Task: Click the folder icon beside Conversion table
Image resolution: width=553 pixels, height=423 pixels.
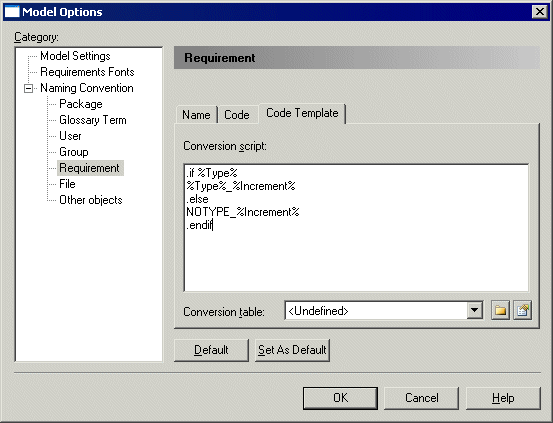Action: coord(500,310)
